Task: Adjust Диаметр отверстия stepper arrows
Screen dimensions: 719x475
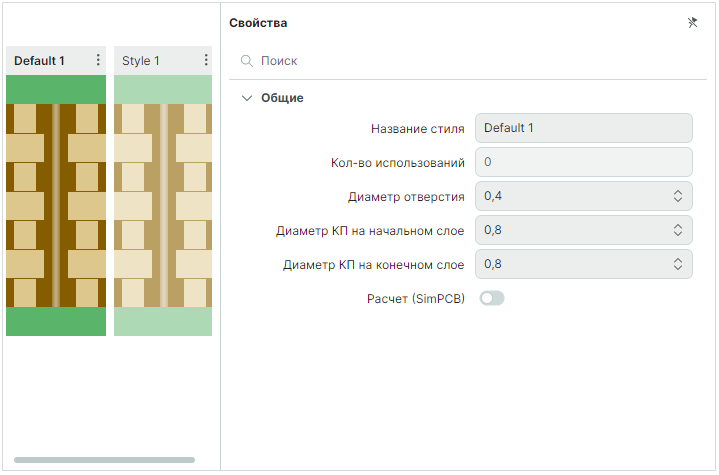Action: coord(677,196)
